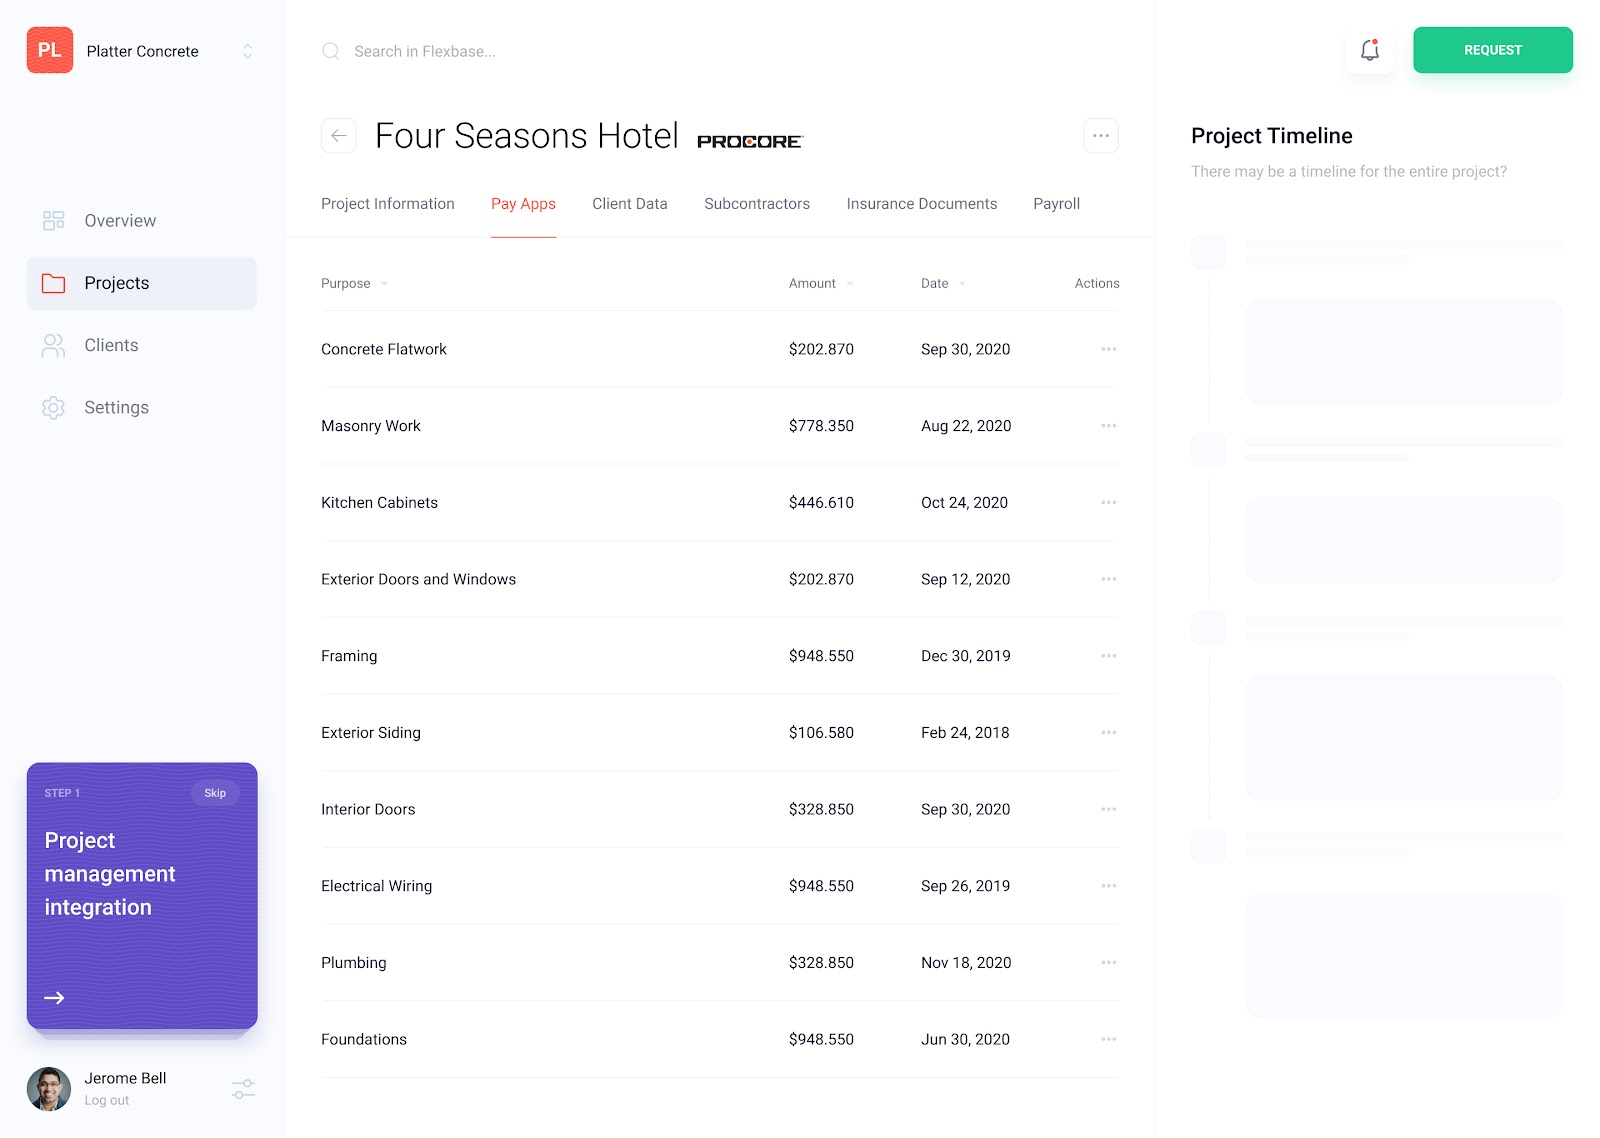The image size is (1600, 1138).
Task: Sort by the Purpose column arrow
Action: click(384, 284)
